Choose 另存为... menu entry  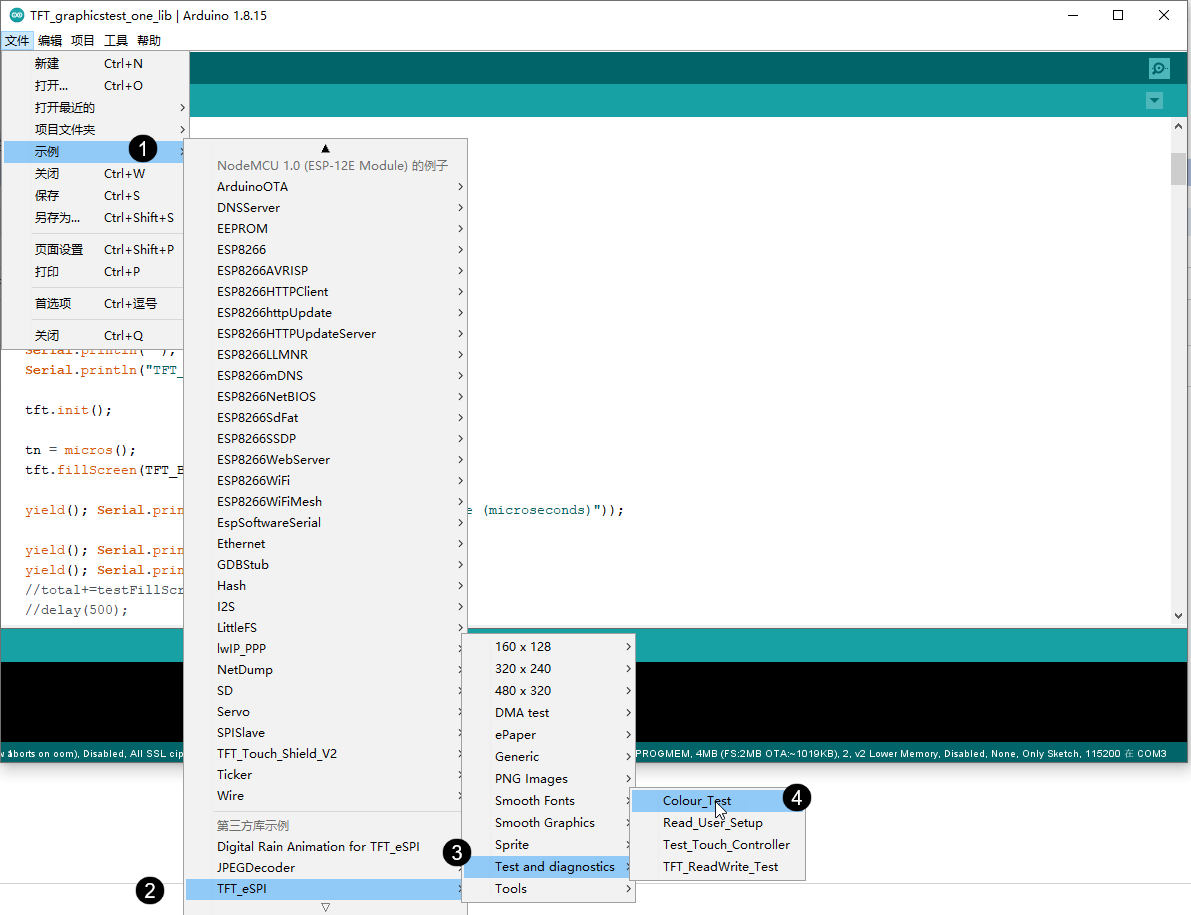pos(94,218)
